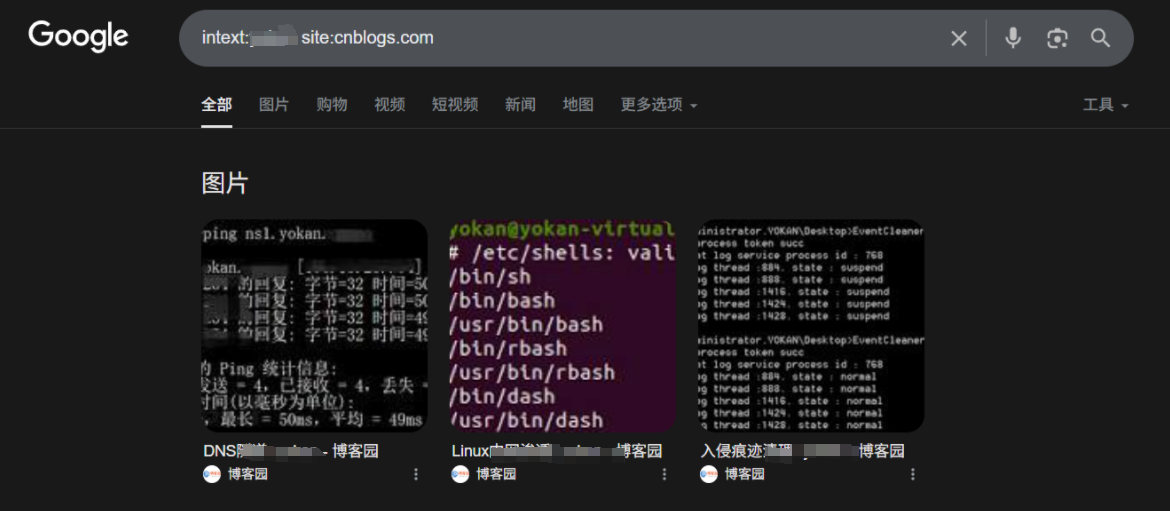Open the 工具 dropdown
The image size is (1170, 511).
(x=1105, y=105)
